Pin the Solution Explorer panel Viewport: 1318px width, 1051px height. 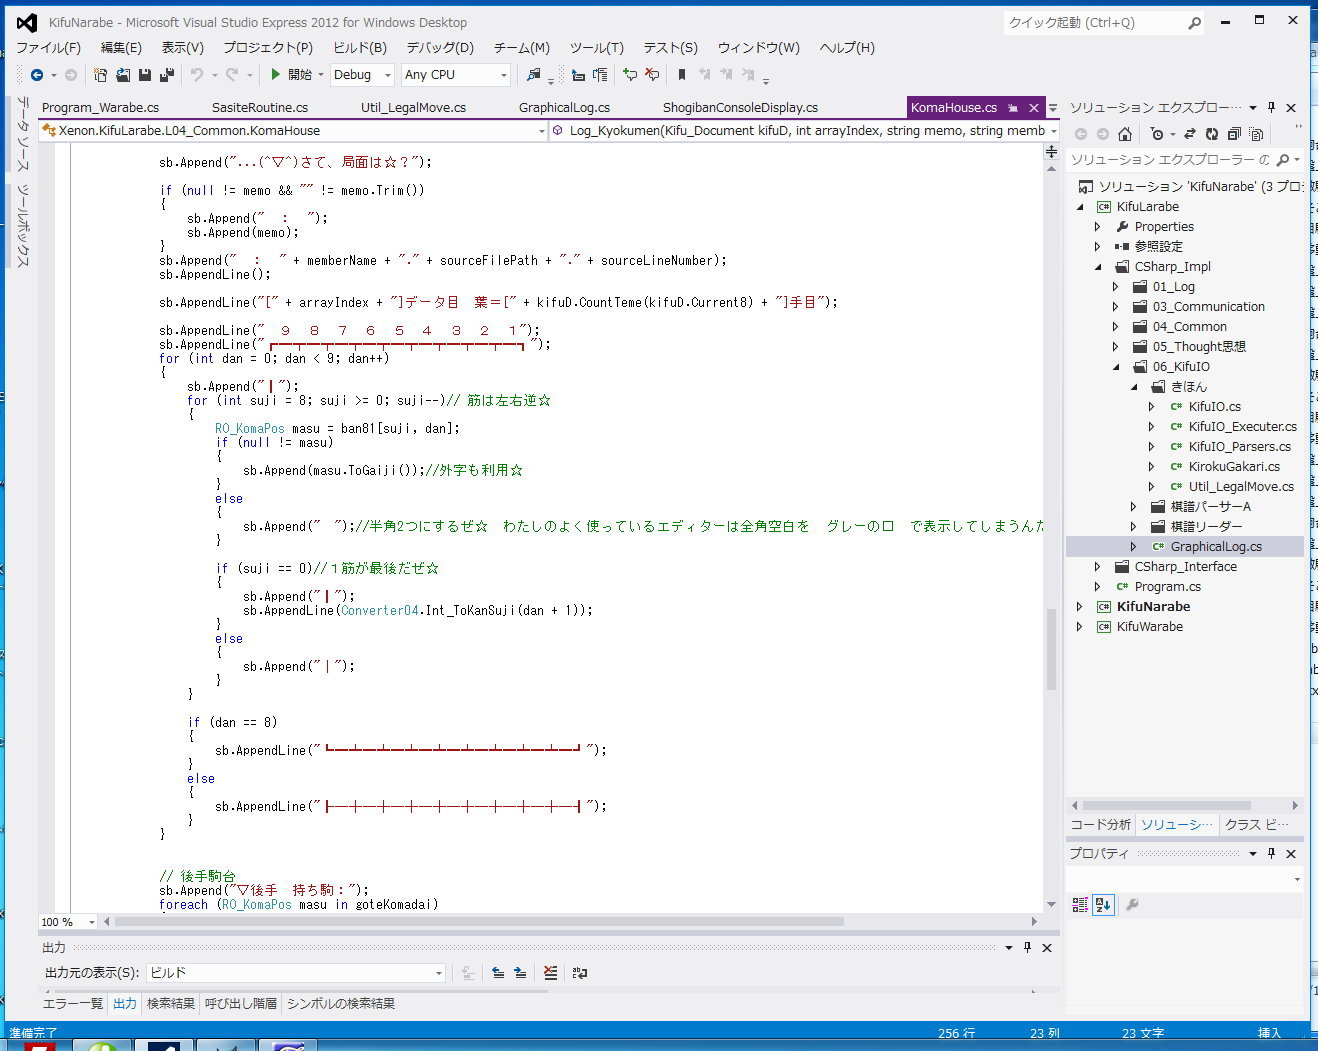pyautogui.click(x=1272, y=107)
